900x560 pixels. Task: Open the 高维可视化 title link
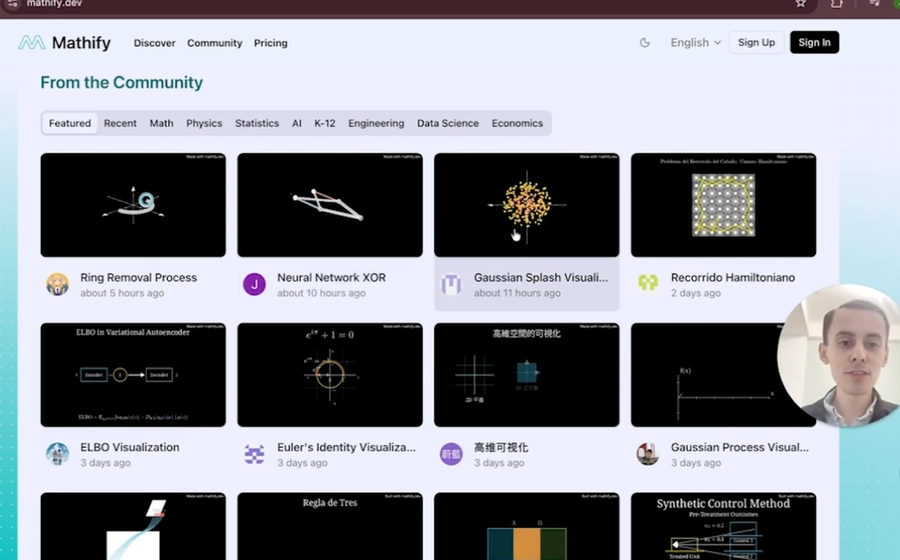point(501,448)
